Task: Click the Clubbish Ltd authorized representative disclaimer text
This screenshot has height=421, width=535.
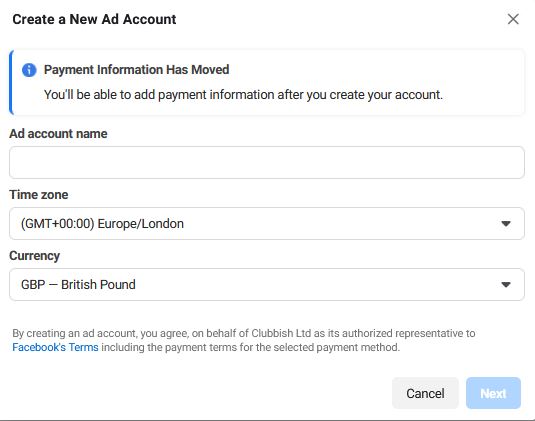Action: coord(244,333)
